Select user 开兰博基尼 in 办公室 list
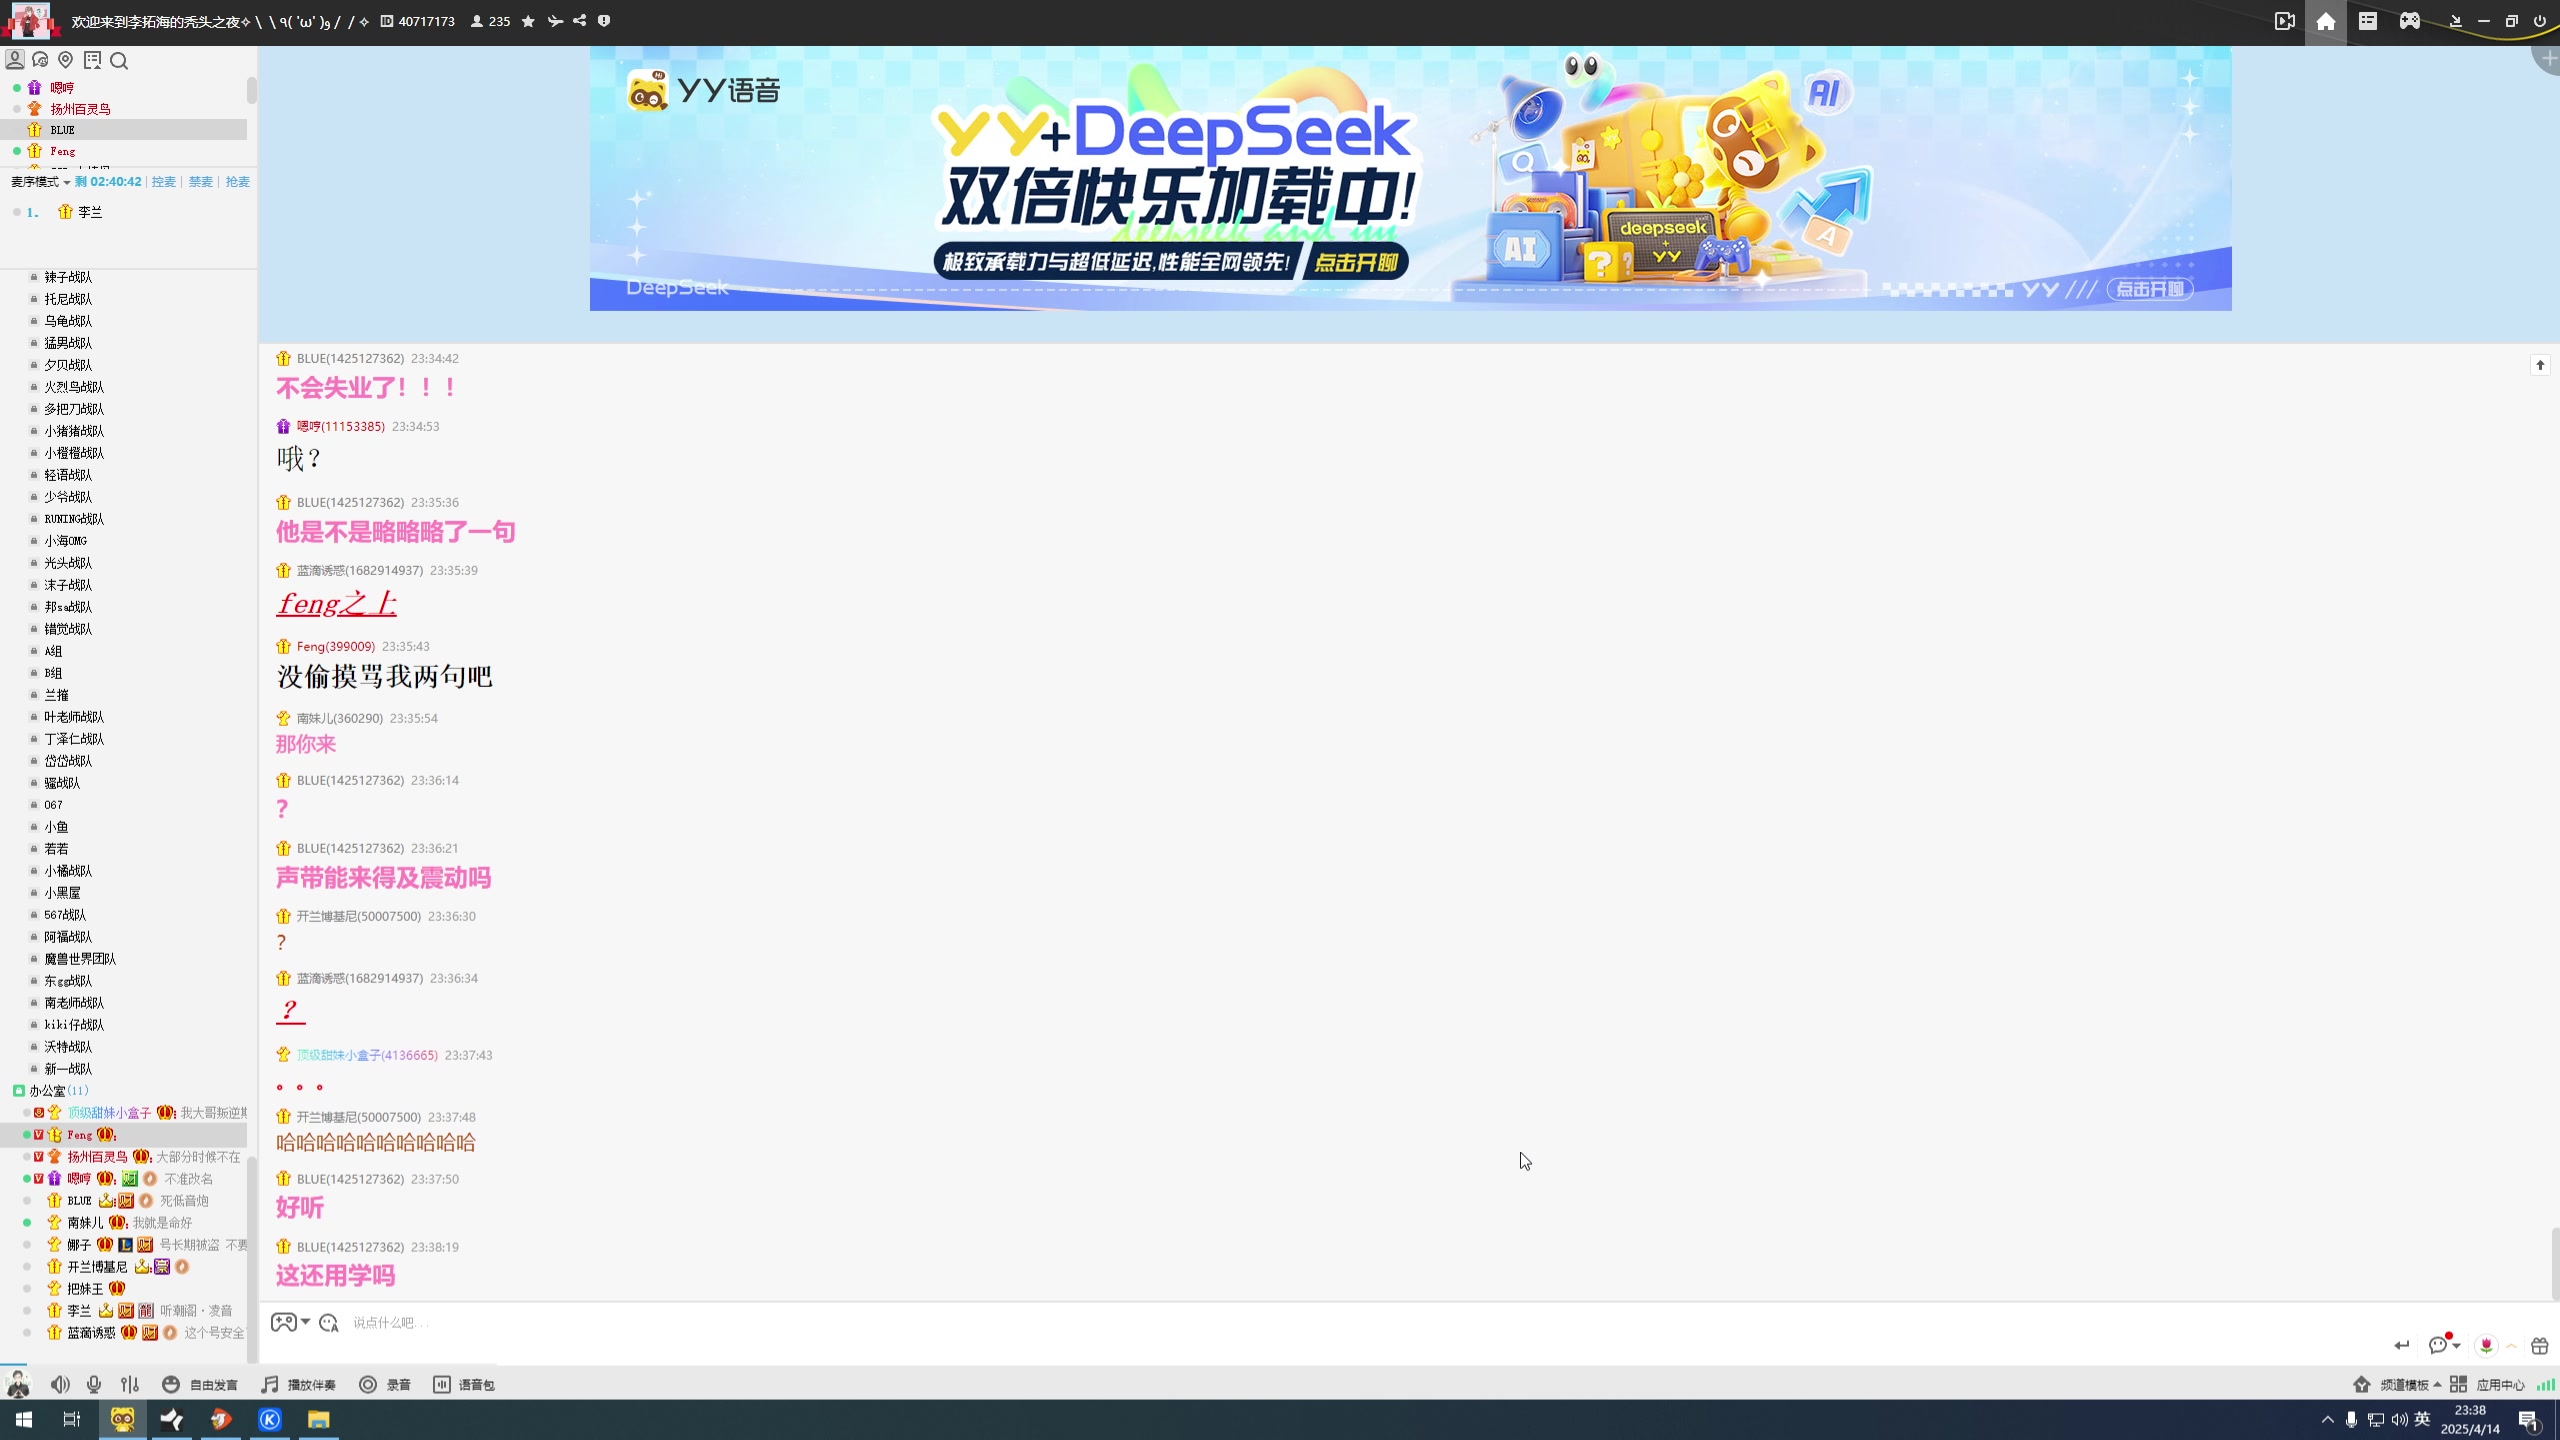 coord(97,1267)
